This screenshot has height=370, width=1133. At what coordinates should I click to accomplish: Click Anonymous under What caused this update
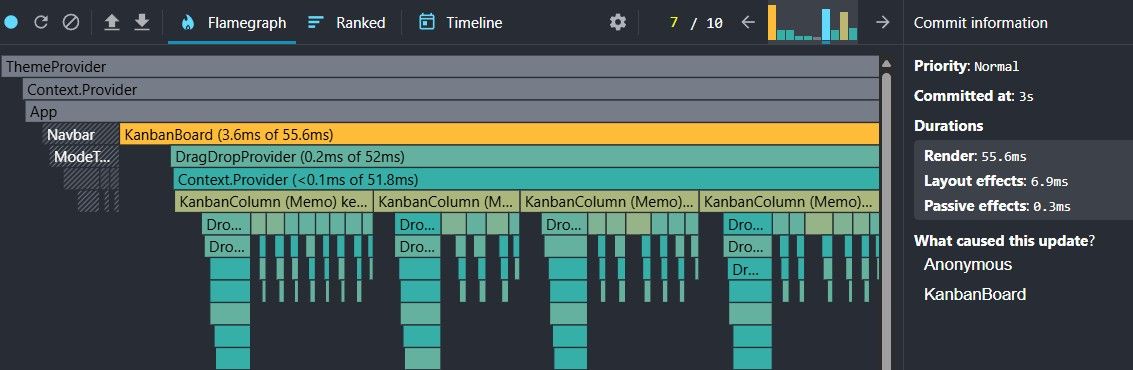click(x=968, y=264)
